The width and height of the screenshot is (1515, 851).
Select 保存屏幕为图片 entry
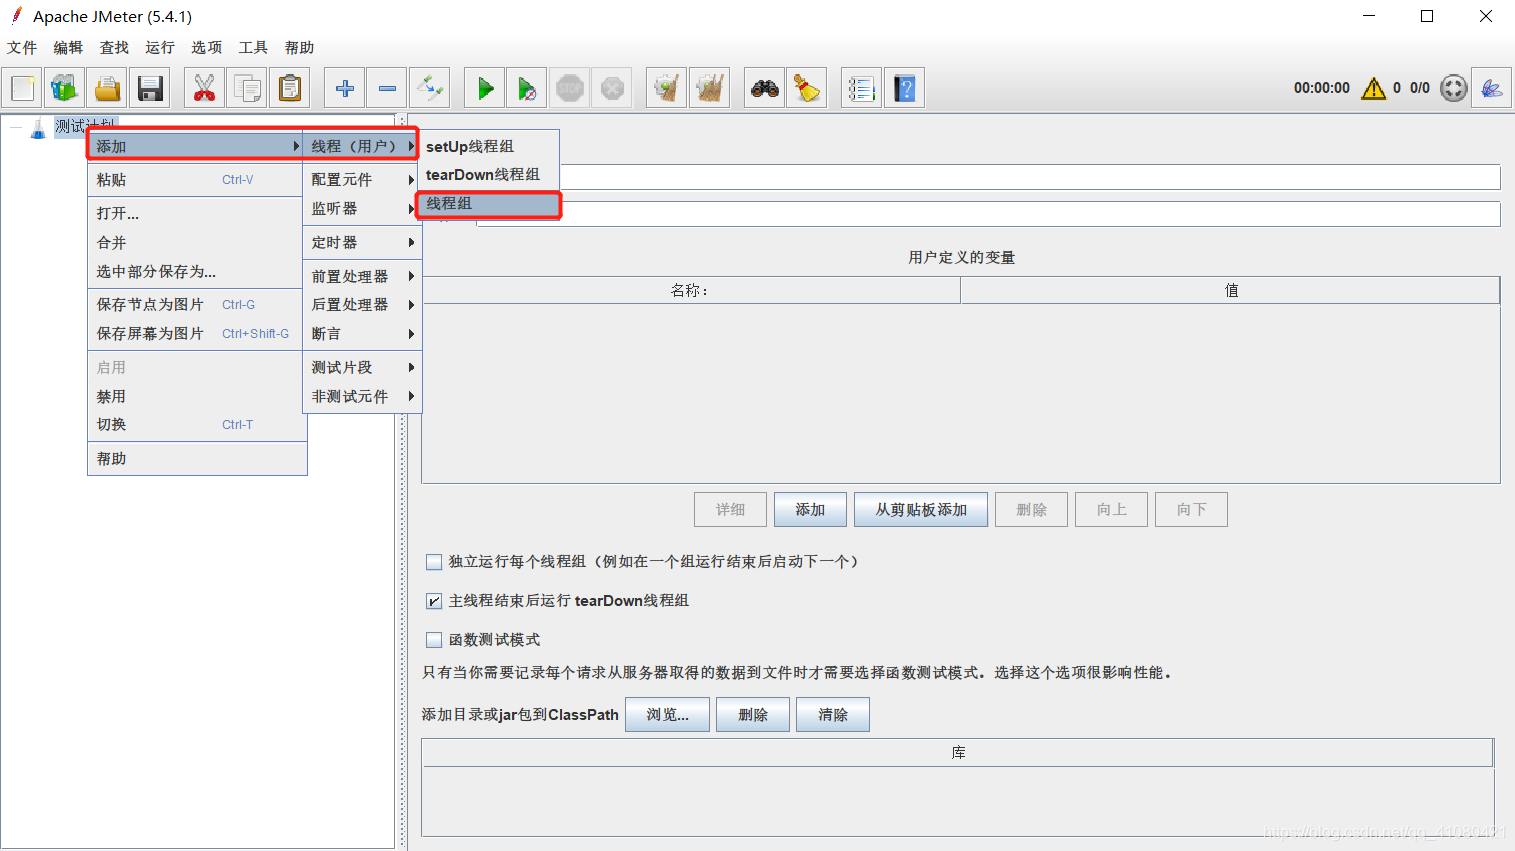pos(197,334)
